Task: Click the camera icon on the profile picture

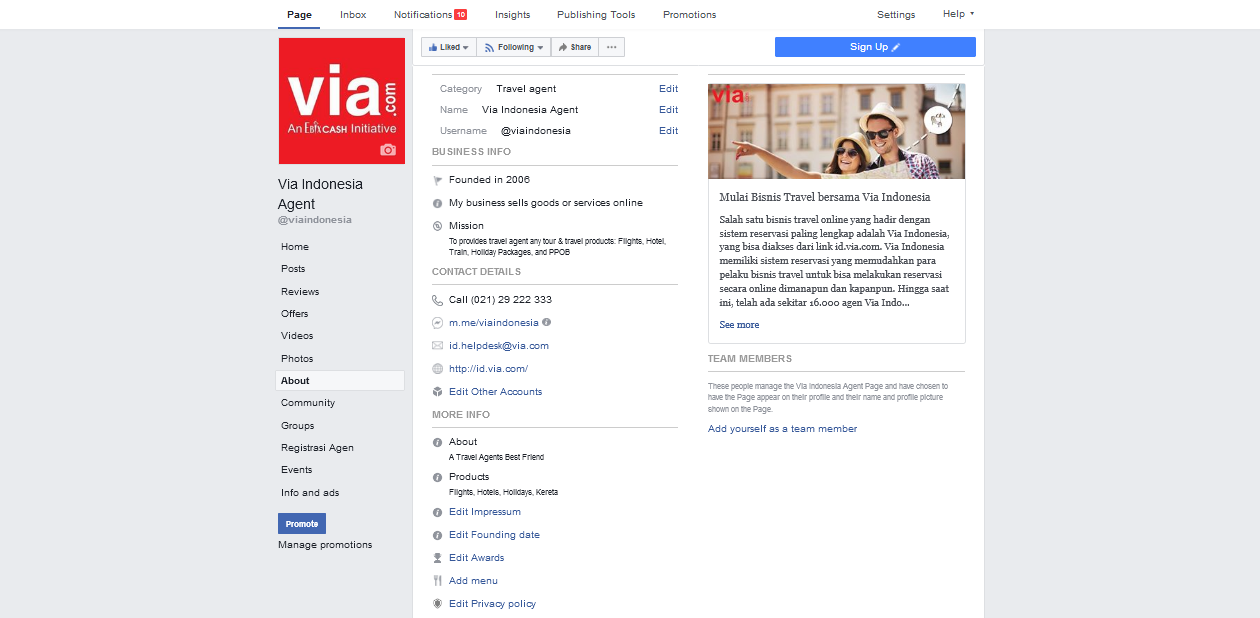Action: point(388,150)
